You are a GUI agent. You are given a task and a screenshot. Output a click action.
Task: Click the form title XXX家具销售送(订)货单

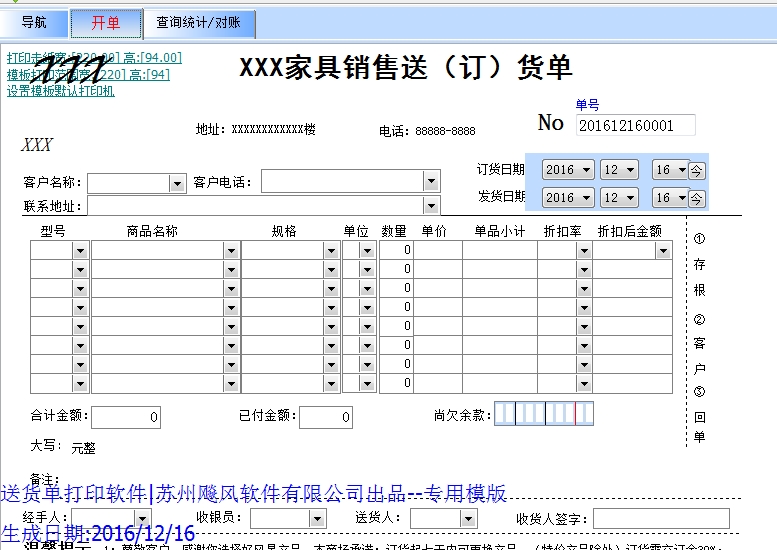point(406,67)
